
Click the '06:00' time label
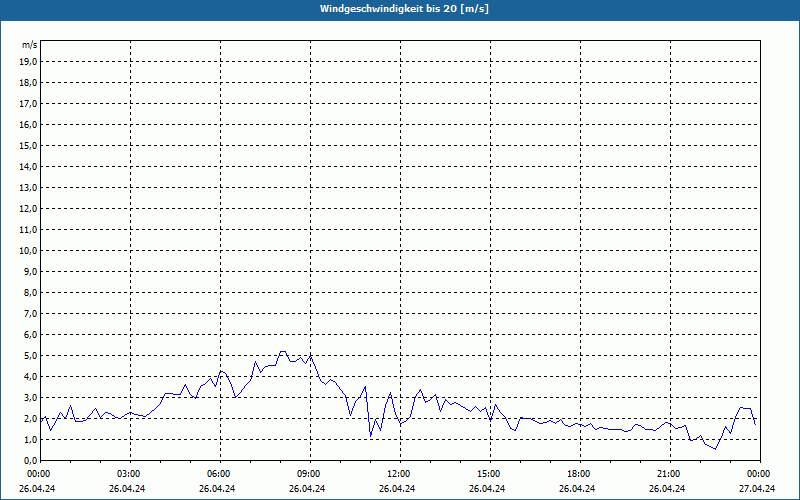(220, 474)
